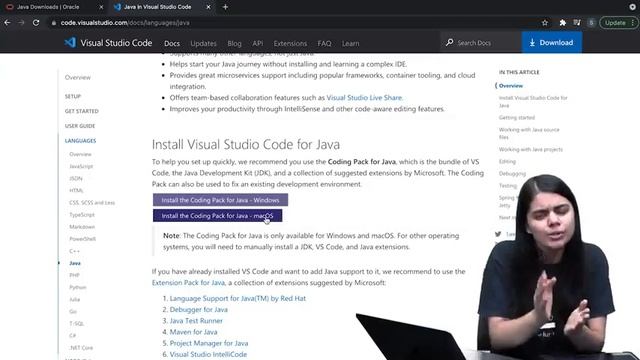Open the Project Manager for Java link
The height and width of the screenshot is (360, 640).
[x=209, y=343]
